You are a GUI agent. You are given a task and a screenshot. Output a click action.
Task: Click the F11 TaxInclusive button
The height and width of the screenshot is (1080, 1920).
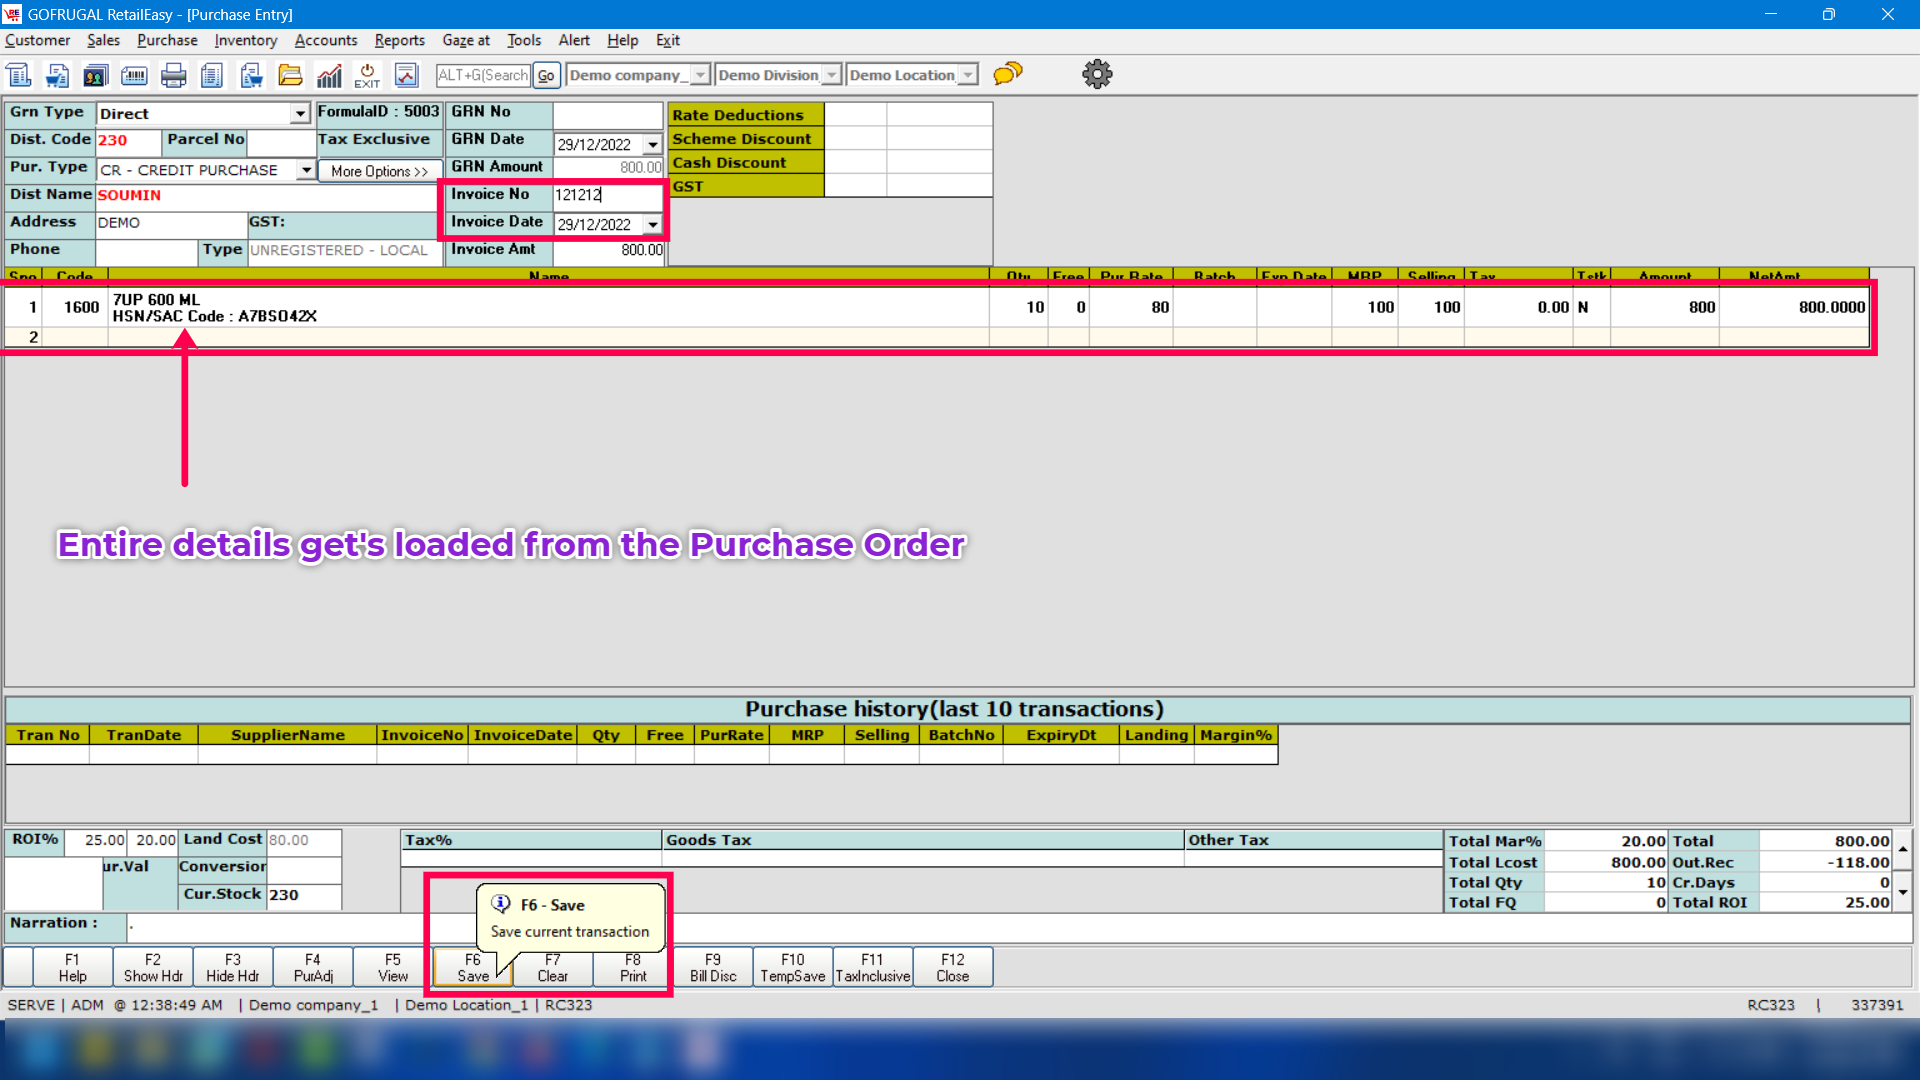(x=872, y=967)
